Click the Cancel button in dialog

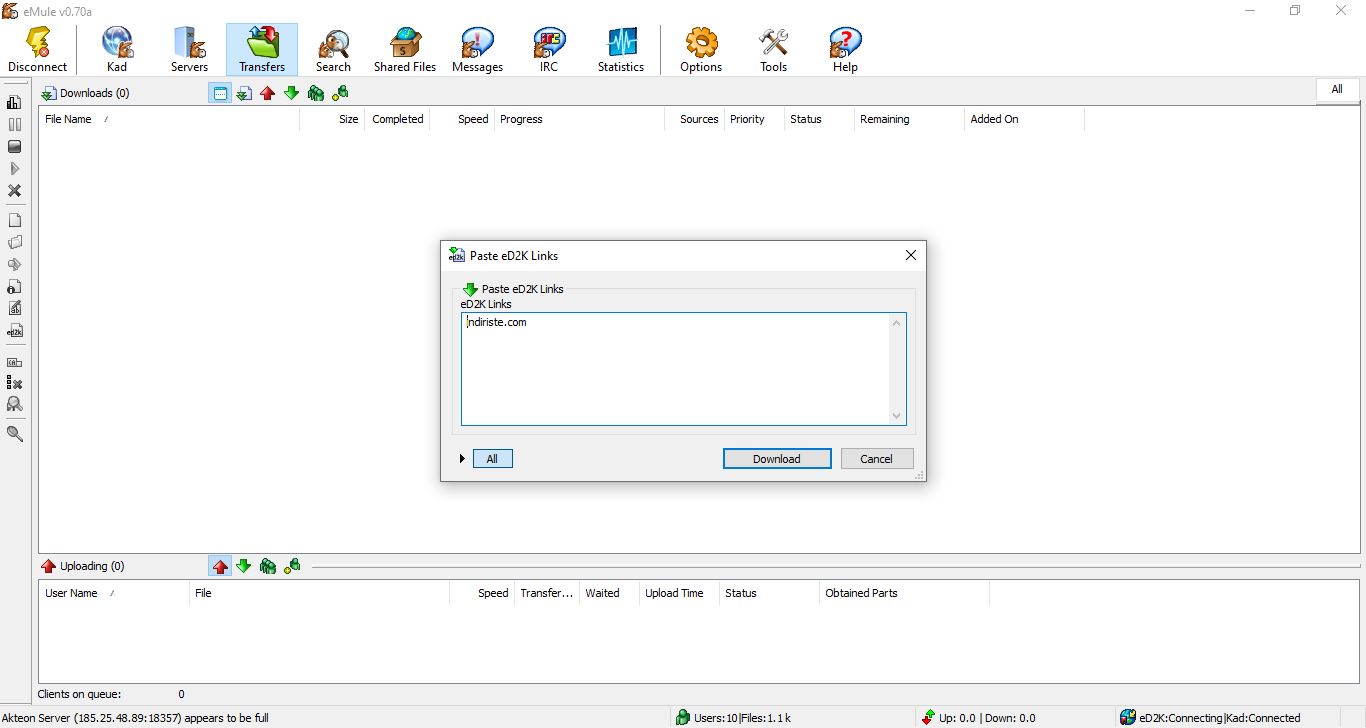coord(876,459)
